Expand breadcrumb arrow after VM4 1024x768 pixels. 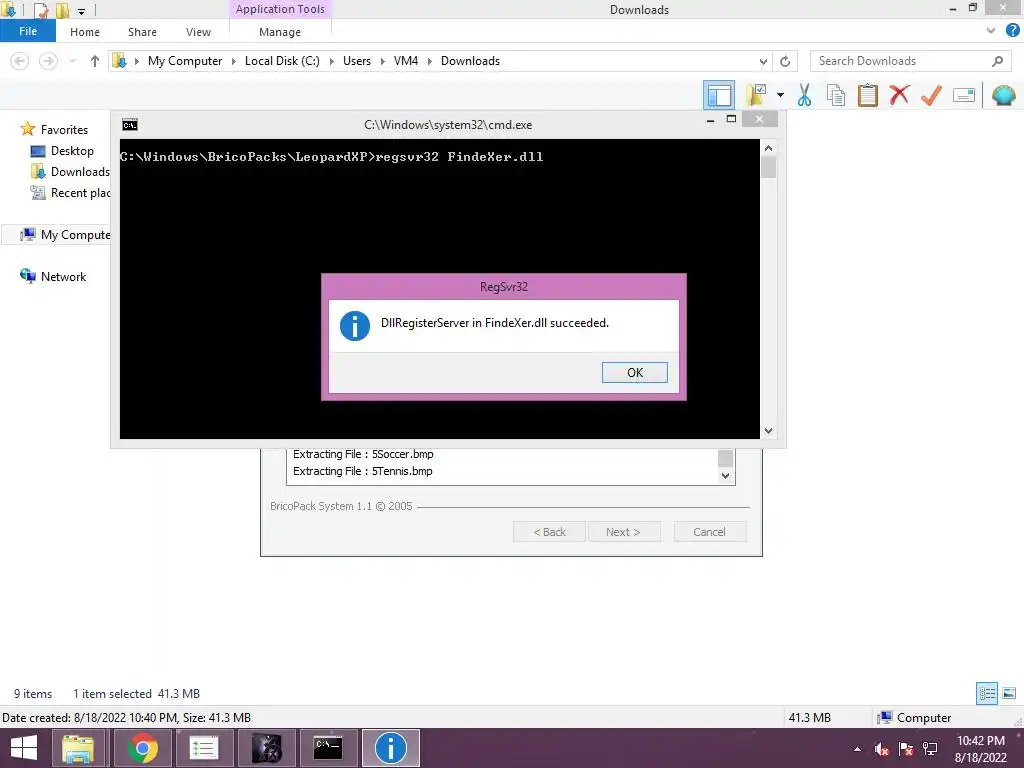(430, 61)
